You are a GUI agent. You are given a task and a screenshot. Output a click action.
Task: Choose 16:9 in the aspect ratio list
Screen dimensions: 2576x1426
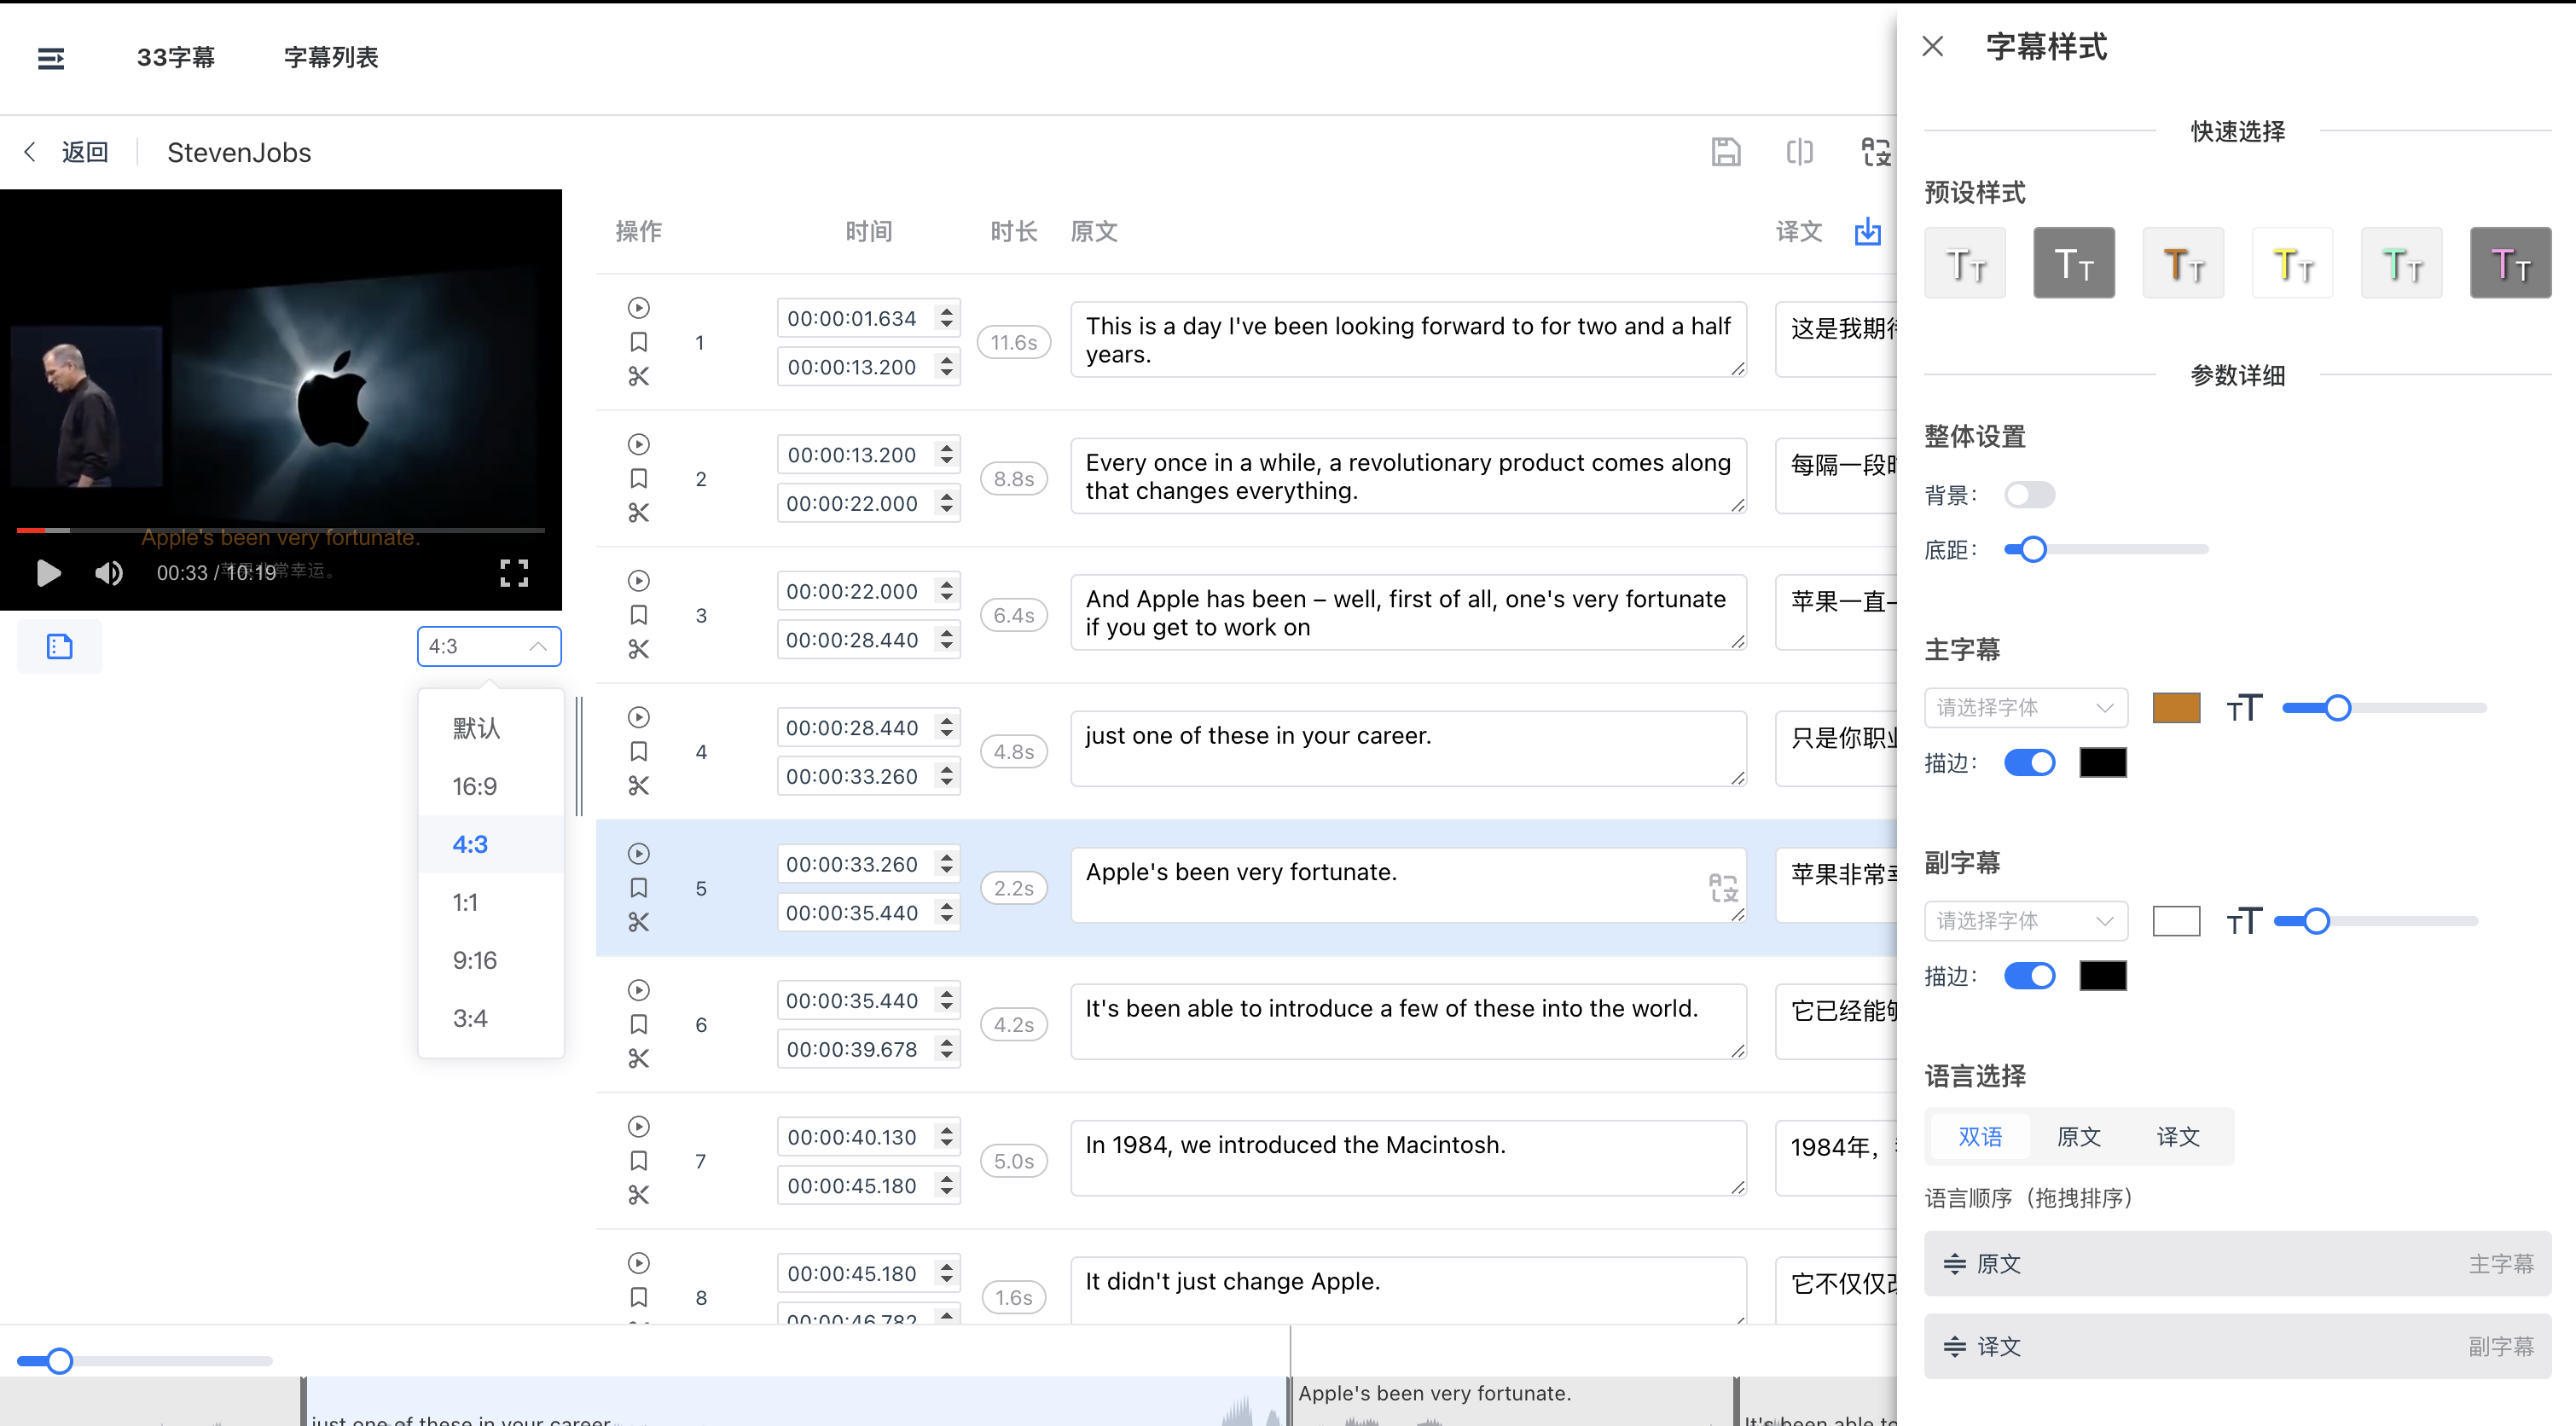474,786
